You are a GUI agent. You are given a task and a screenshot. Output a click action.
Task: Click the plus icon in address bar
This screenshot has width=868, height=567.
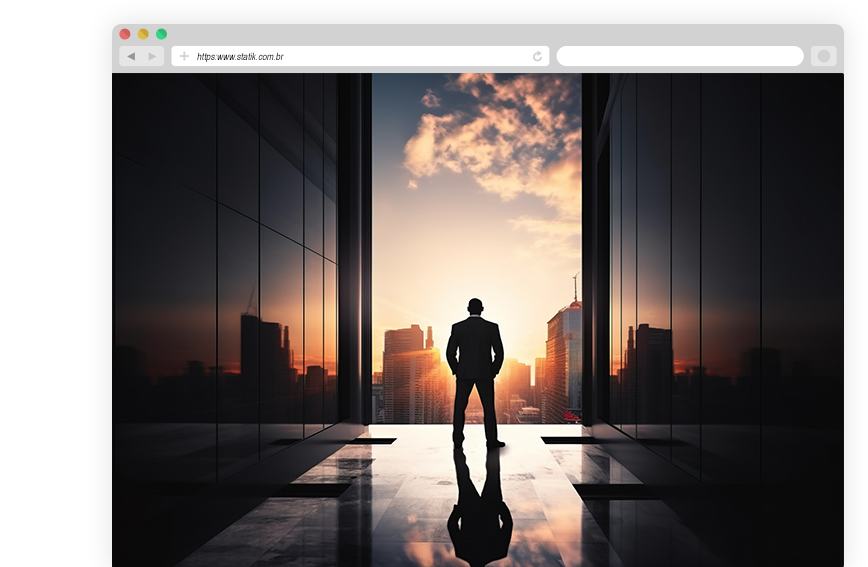click(x=184, y=56)
